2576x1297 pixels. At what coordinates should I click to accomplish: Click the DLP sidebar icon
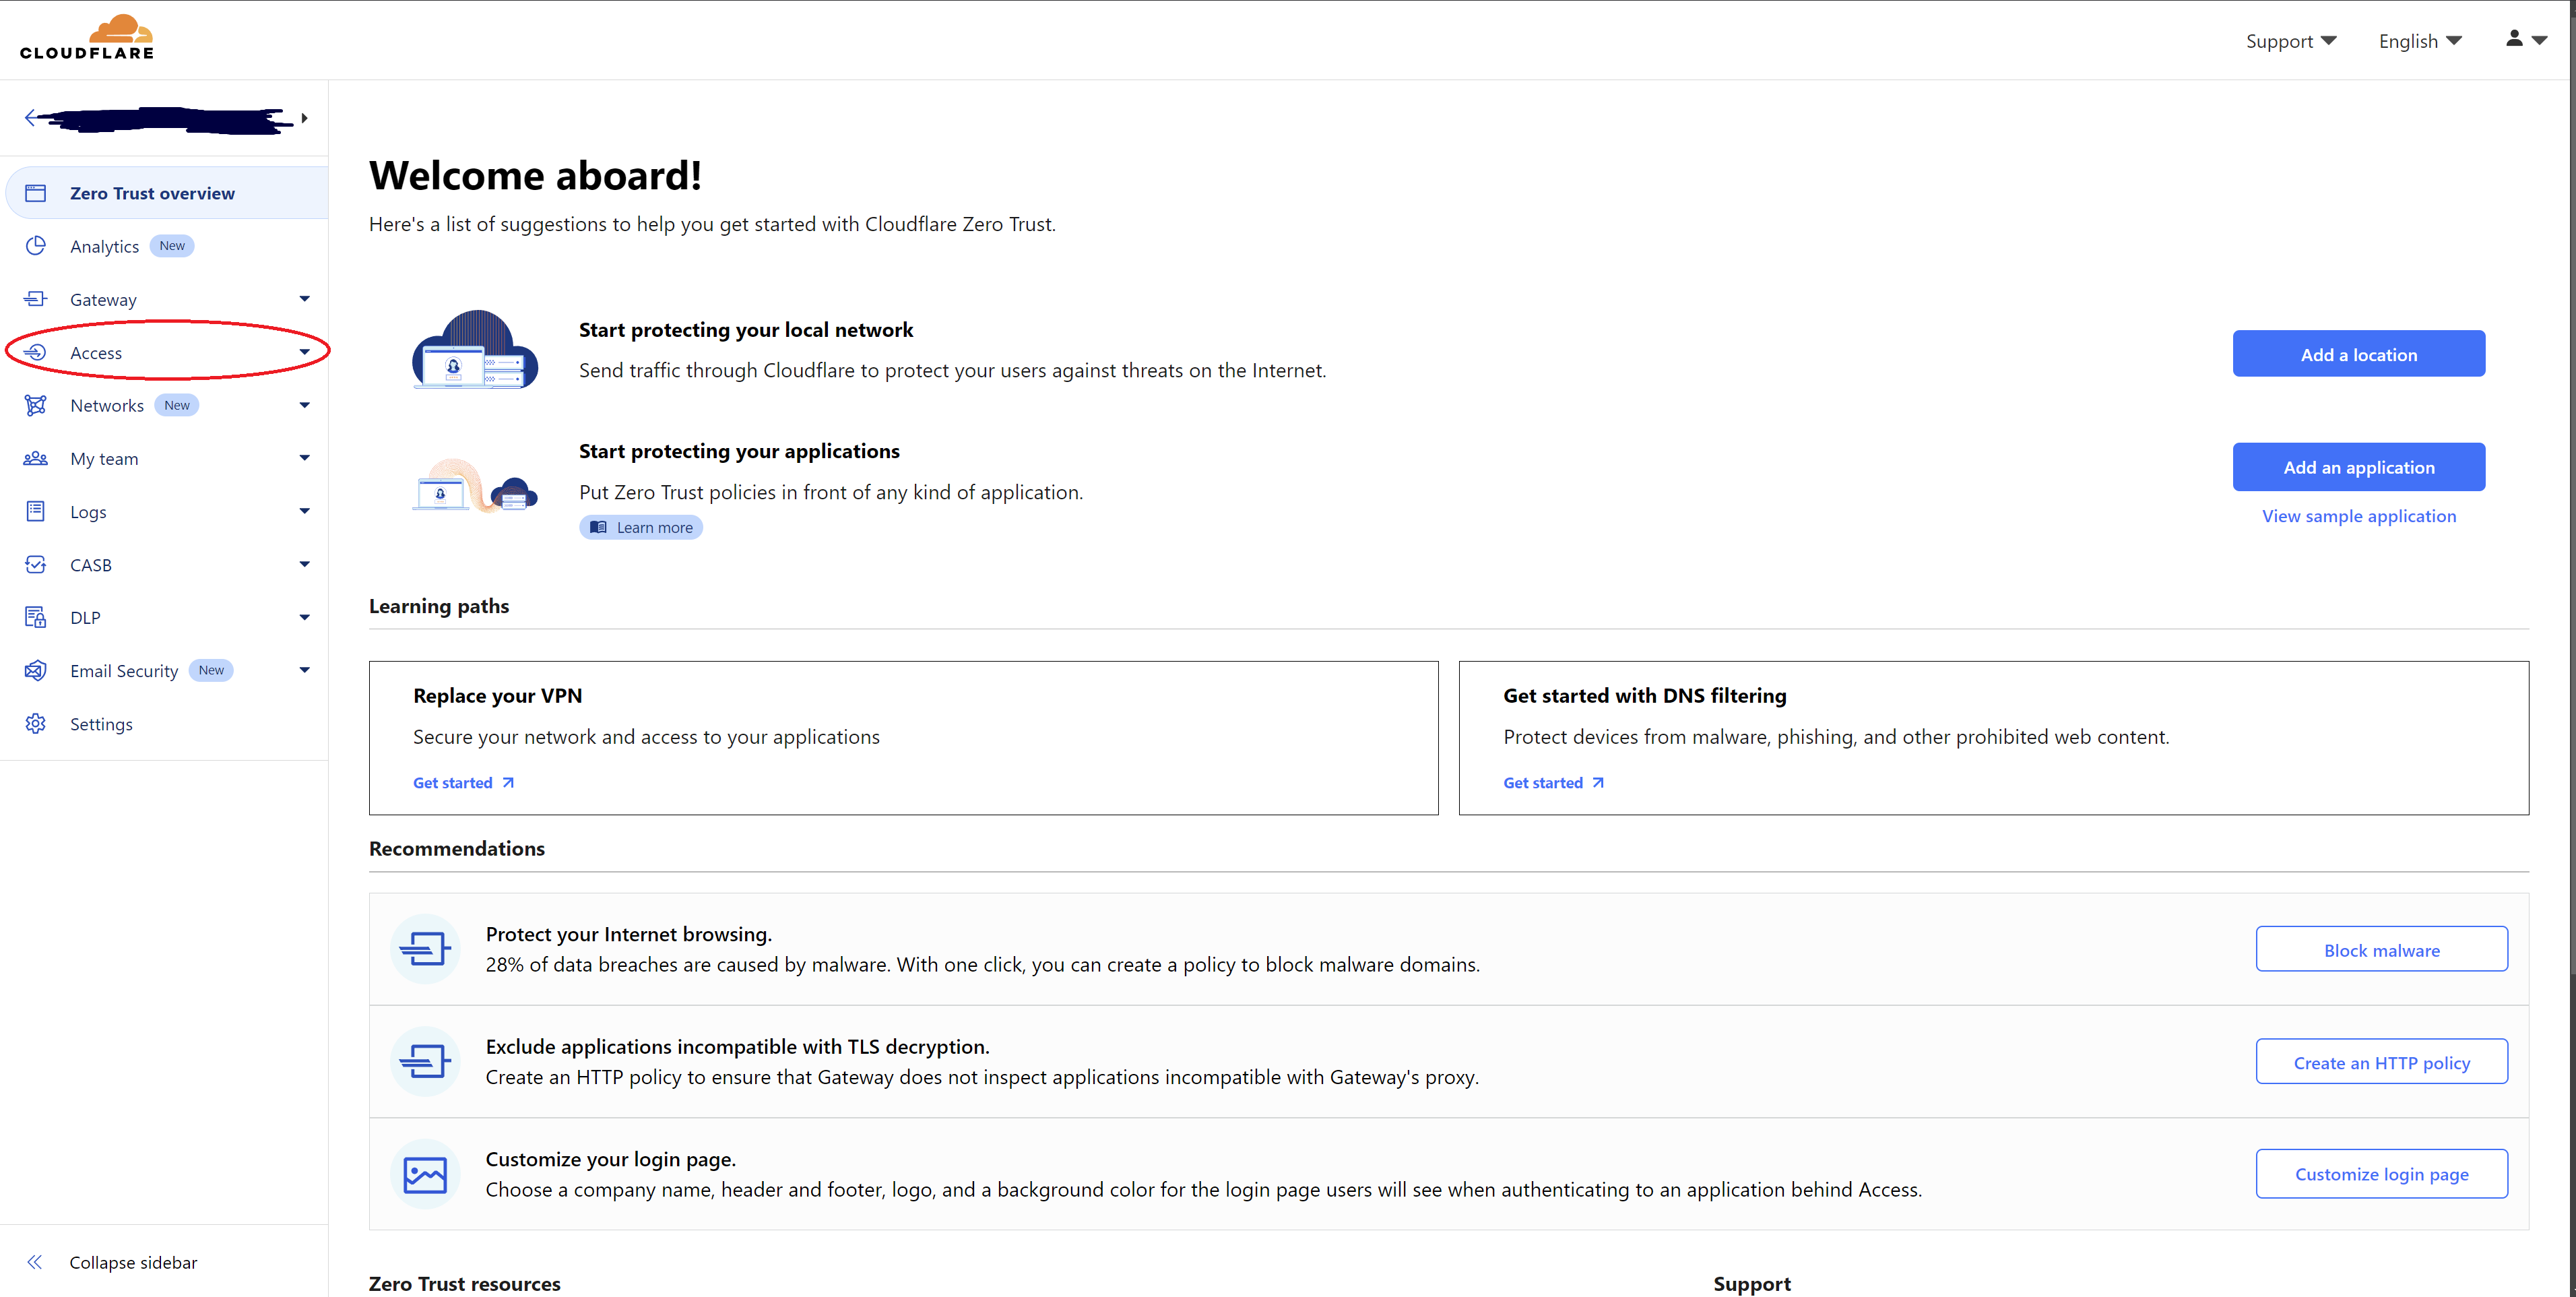pos(36,617)
